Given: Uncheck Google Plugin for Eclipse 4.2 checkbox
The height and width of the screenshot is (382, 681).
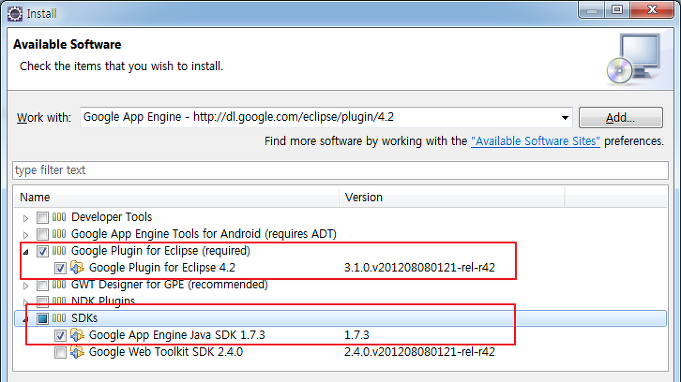Looking at the screenshot, I should [x=60, y=268].
